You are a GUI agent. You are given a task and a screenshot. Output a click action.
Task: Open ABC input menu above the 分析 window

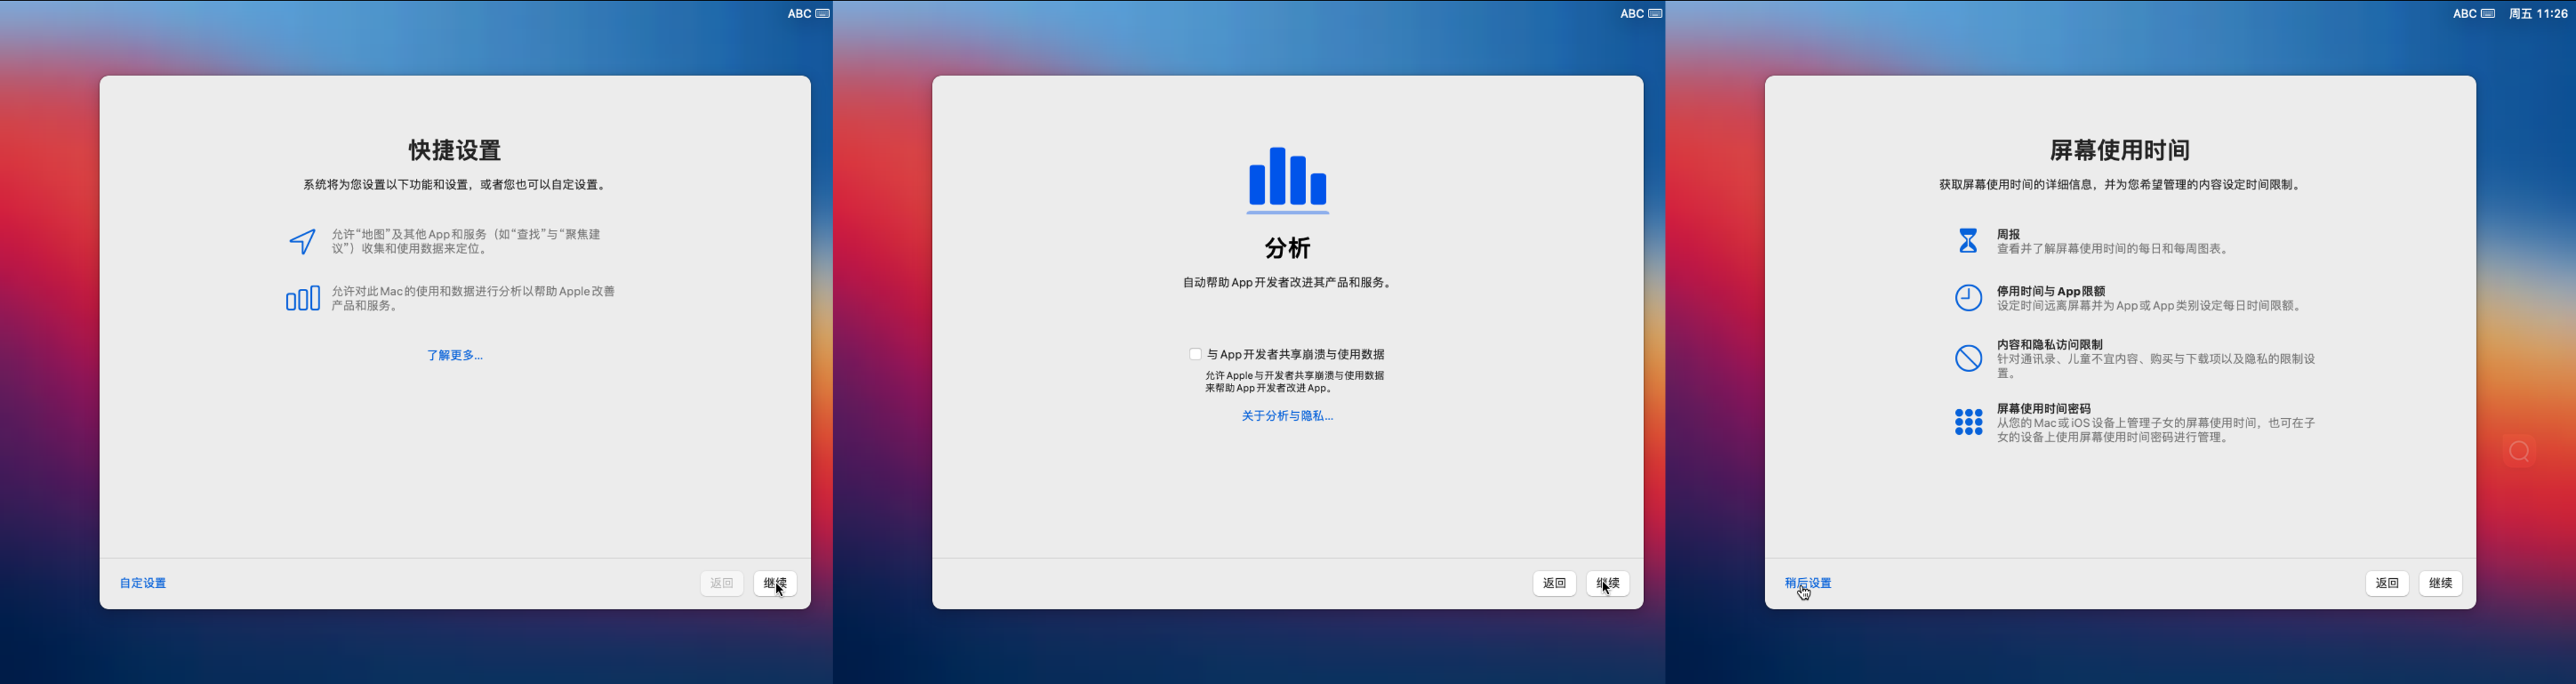click(1632, 13)
